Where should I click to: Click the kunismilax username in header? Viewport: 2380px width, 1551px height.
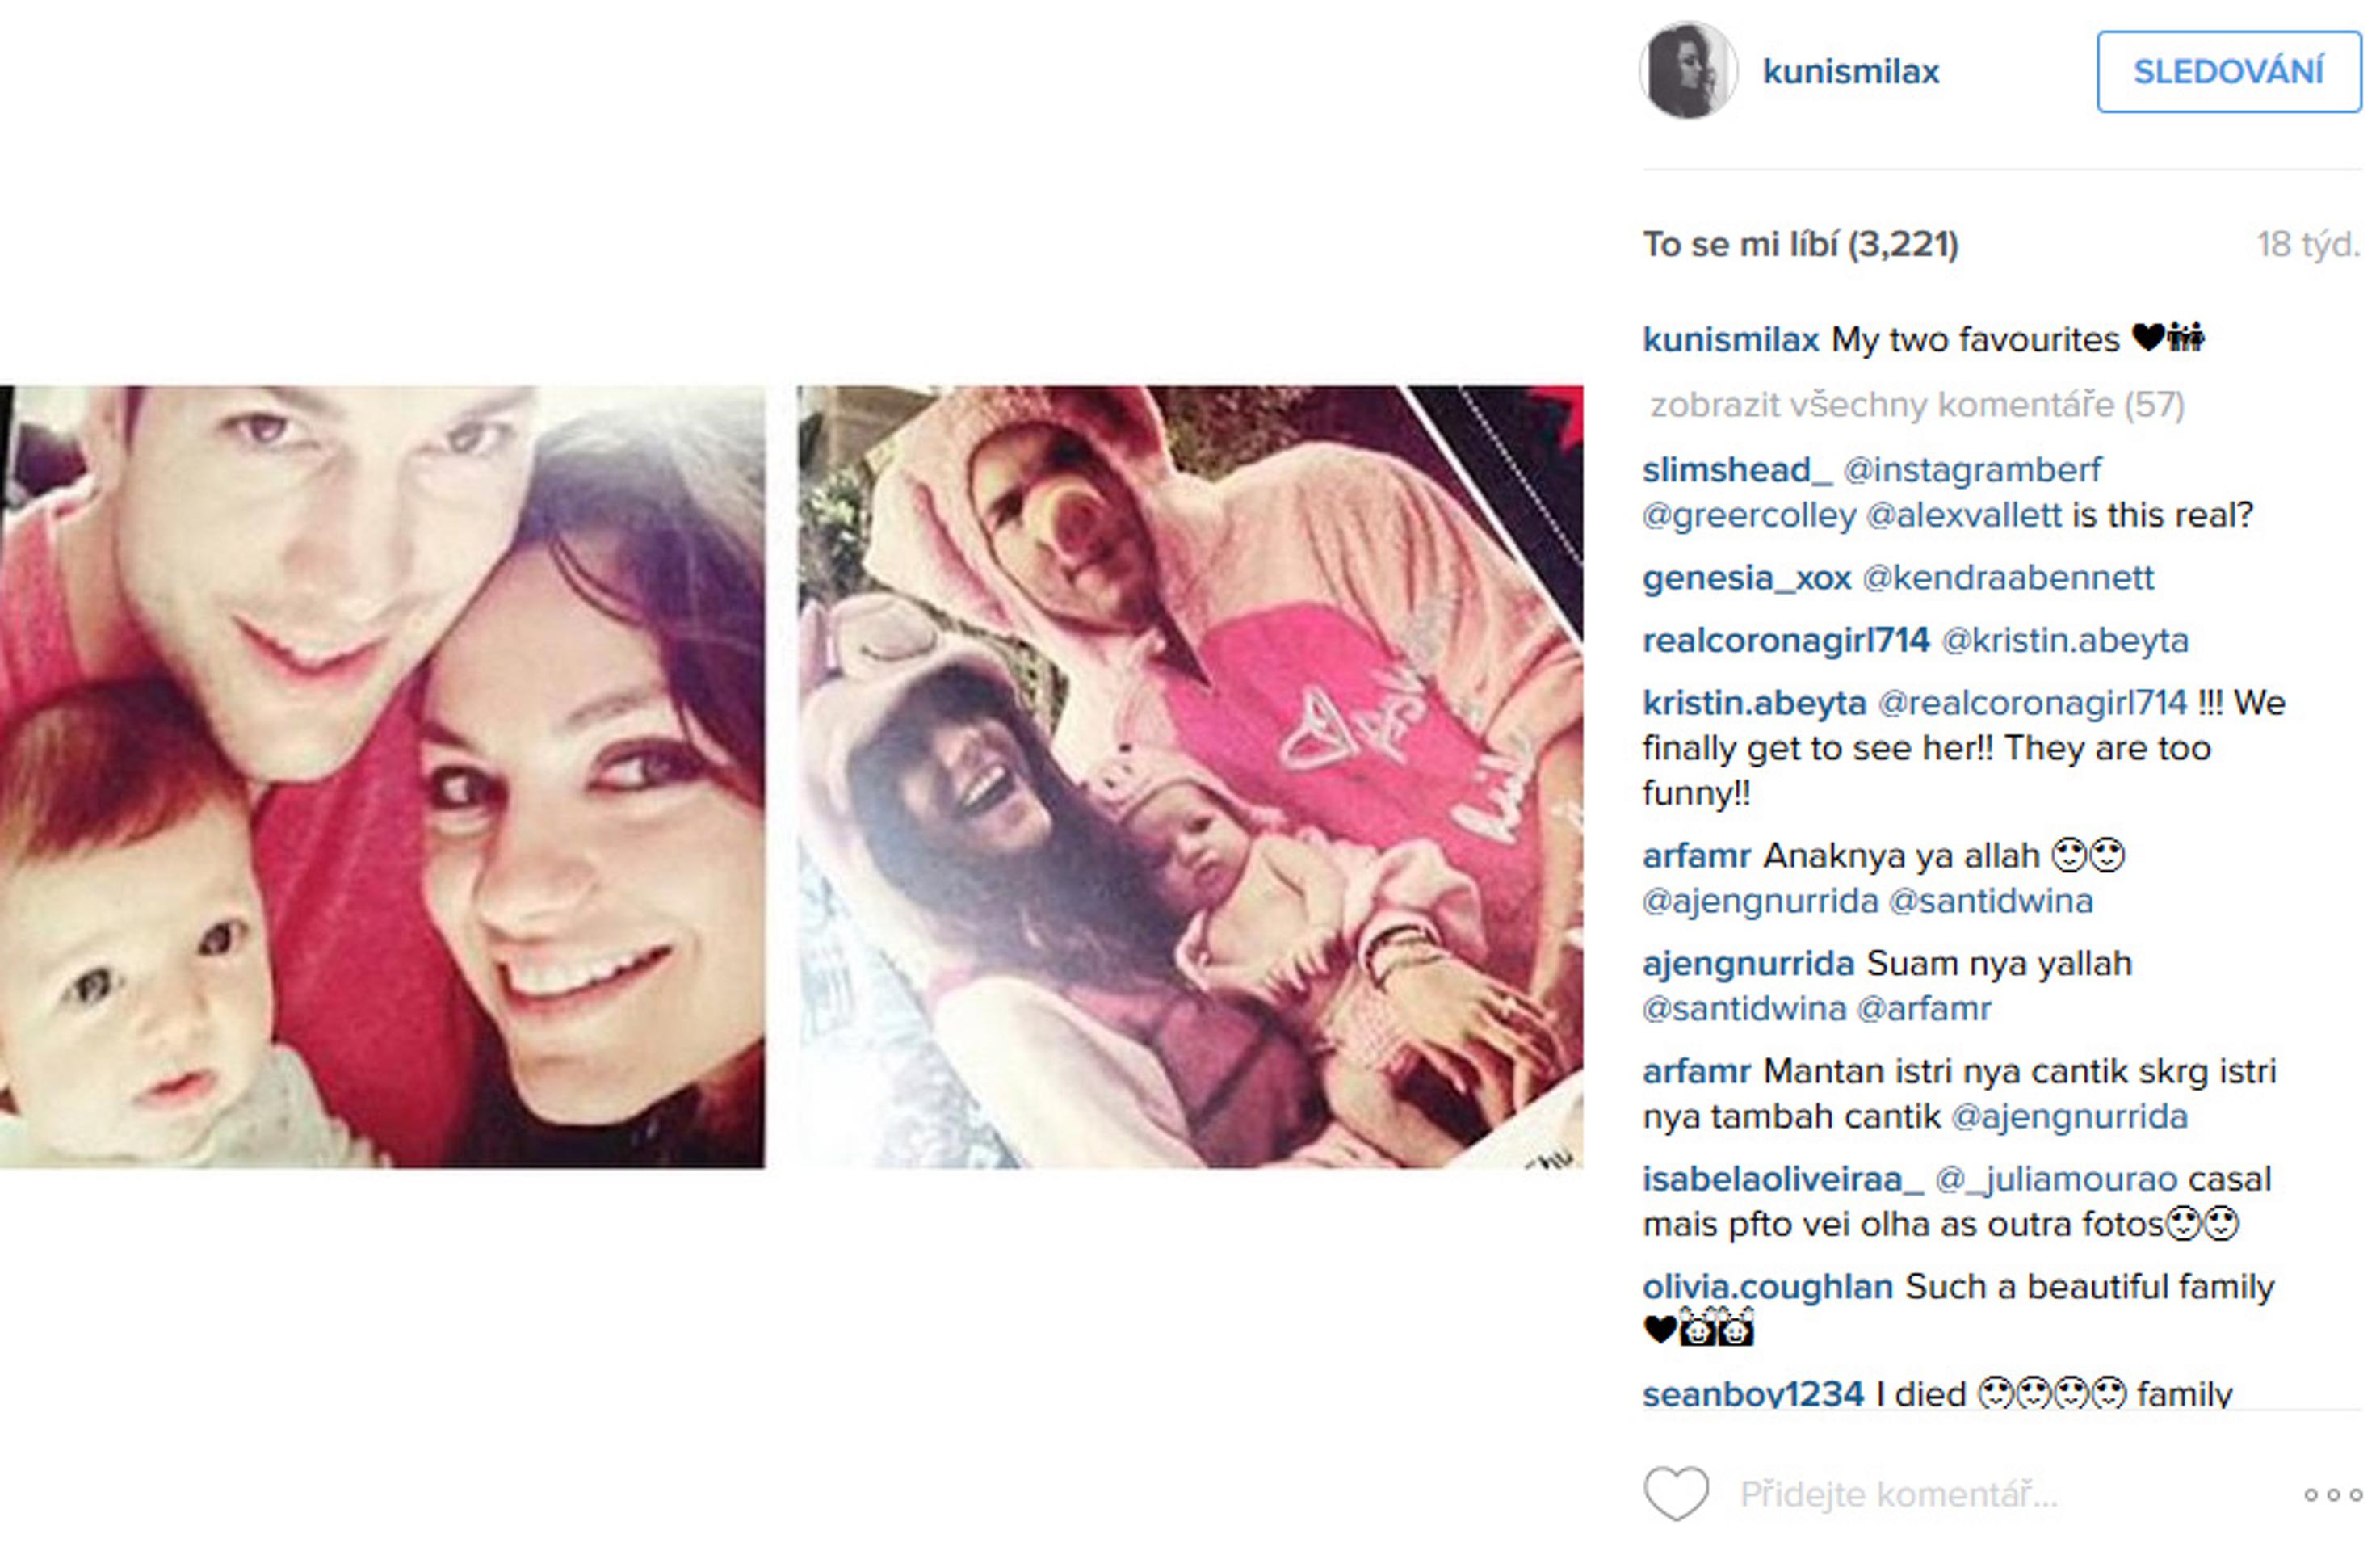click(x=1851, y=72)
